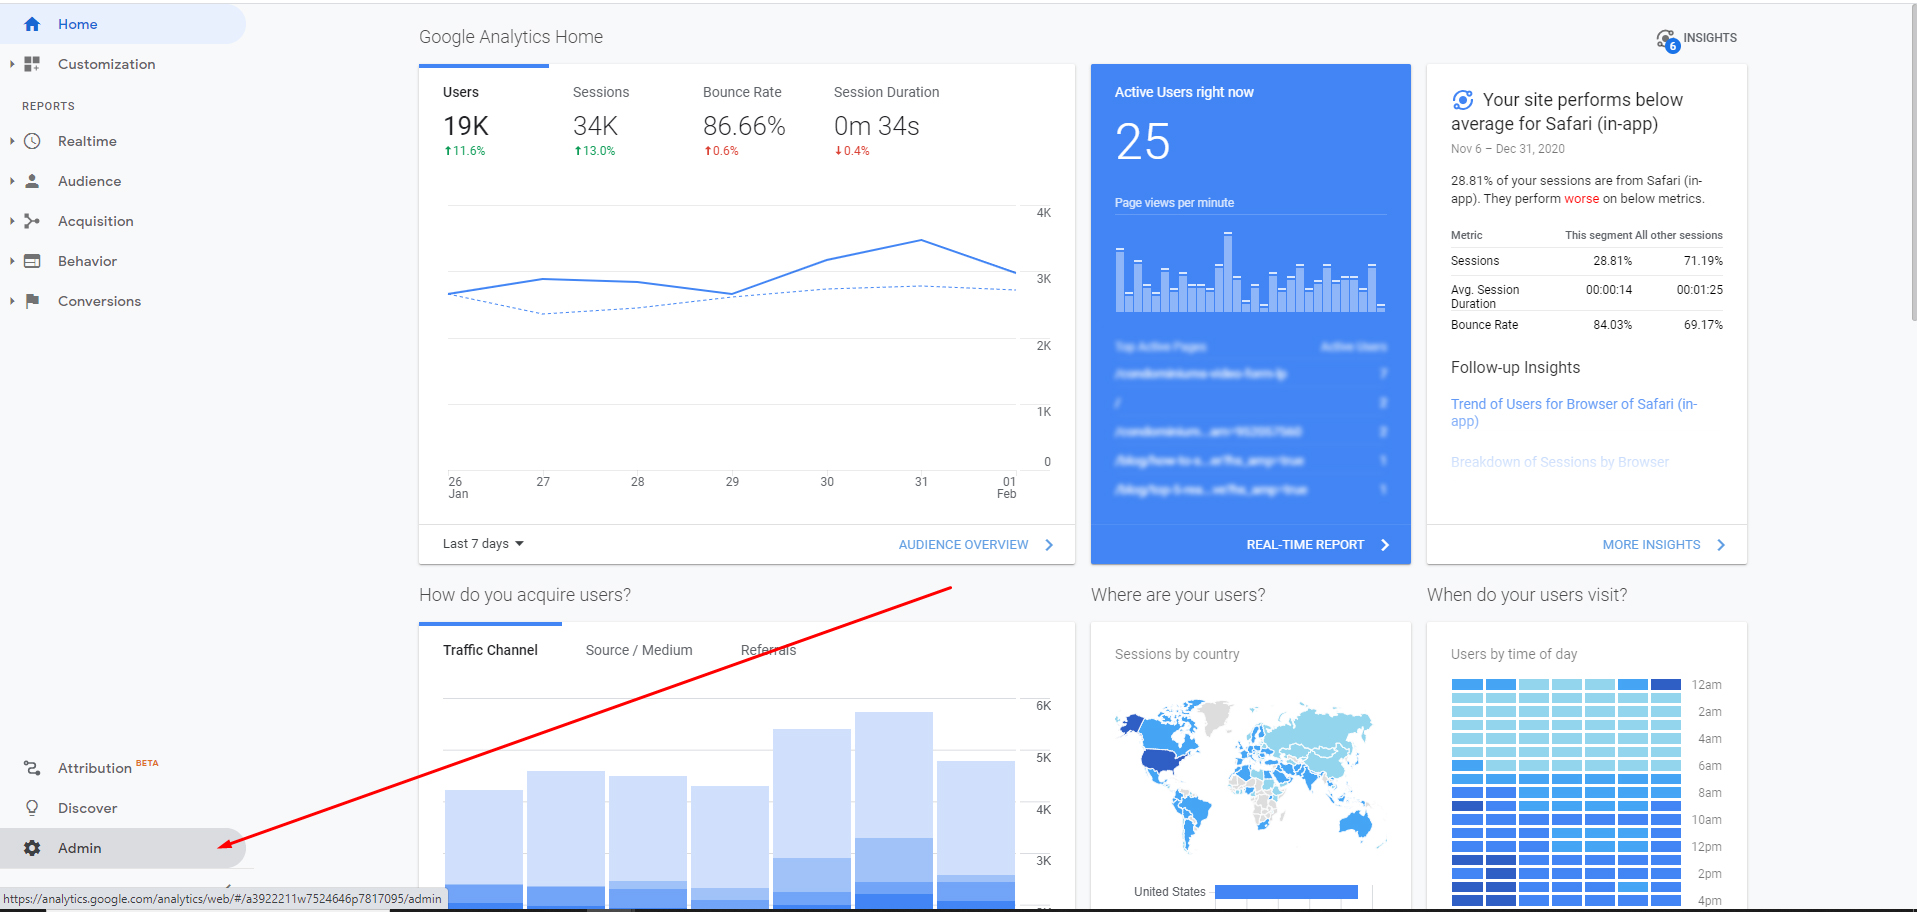1917x912 pixels.
Task: Open the Last 7 days dropdown
Action: (484, 544)
